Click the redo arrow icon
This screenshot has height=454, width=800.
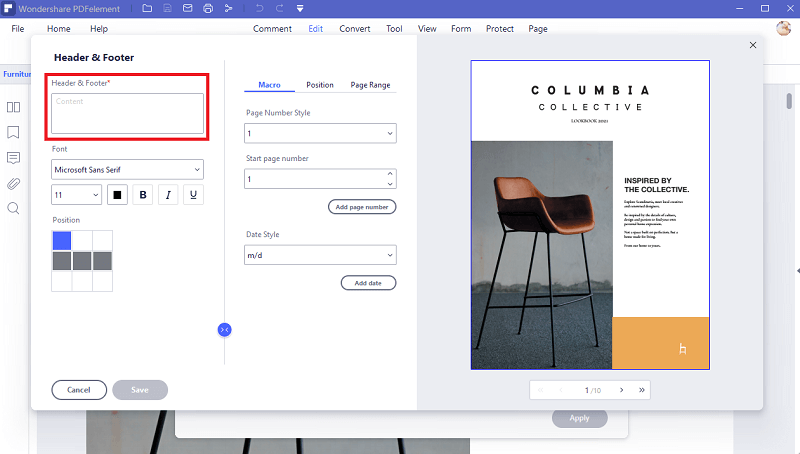click(280, 8)
